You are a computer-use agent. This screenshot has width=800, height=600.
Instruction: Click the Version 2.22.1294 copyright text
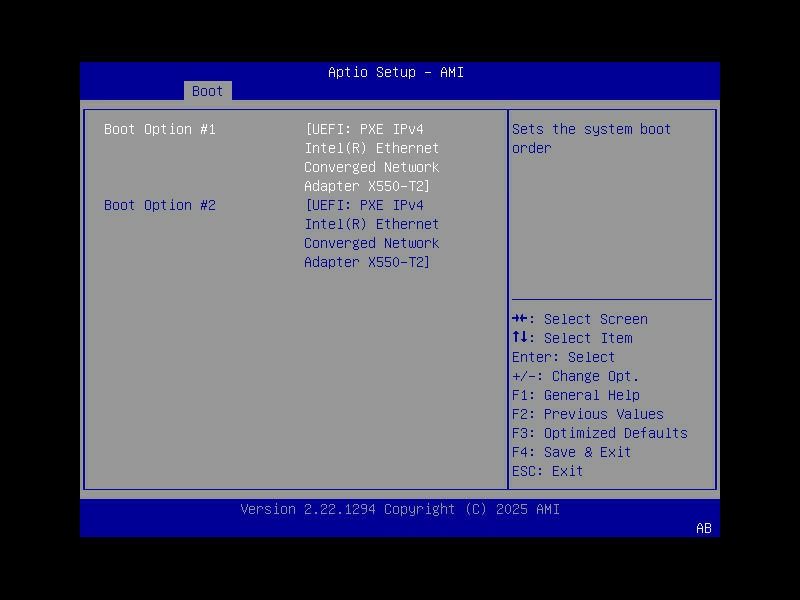point(400,509)
